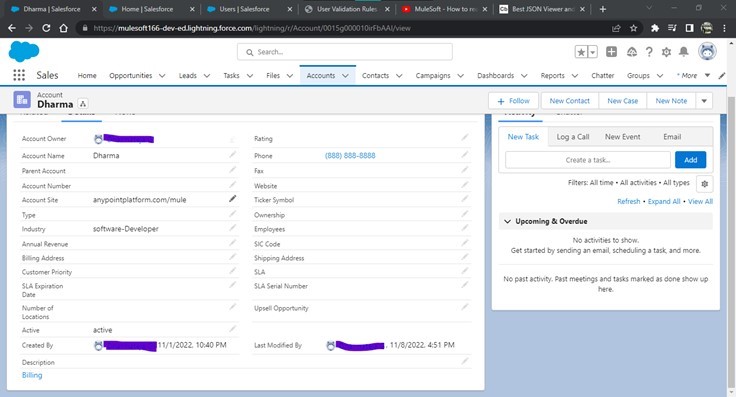
Task: Edit Phone field pencil icon
Action: click(464, 155)
